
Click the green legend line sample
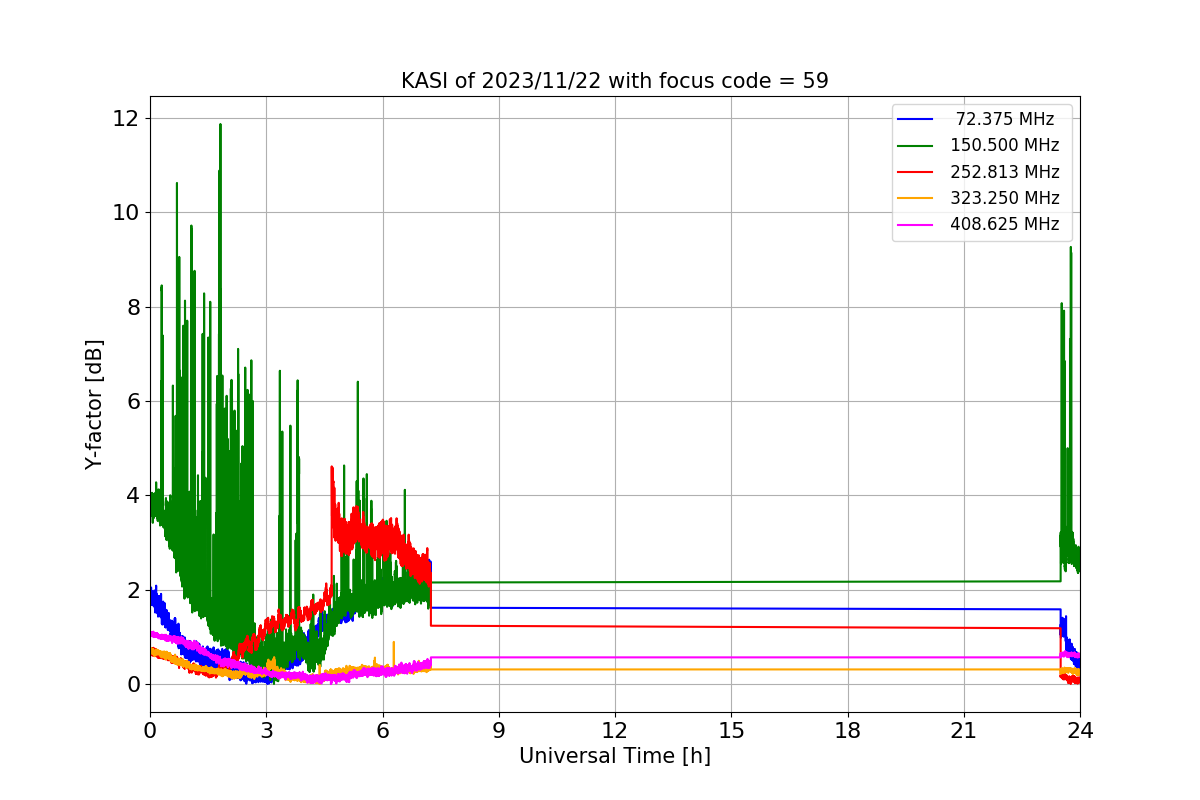(x=916, y=145)
